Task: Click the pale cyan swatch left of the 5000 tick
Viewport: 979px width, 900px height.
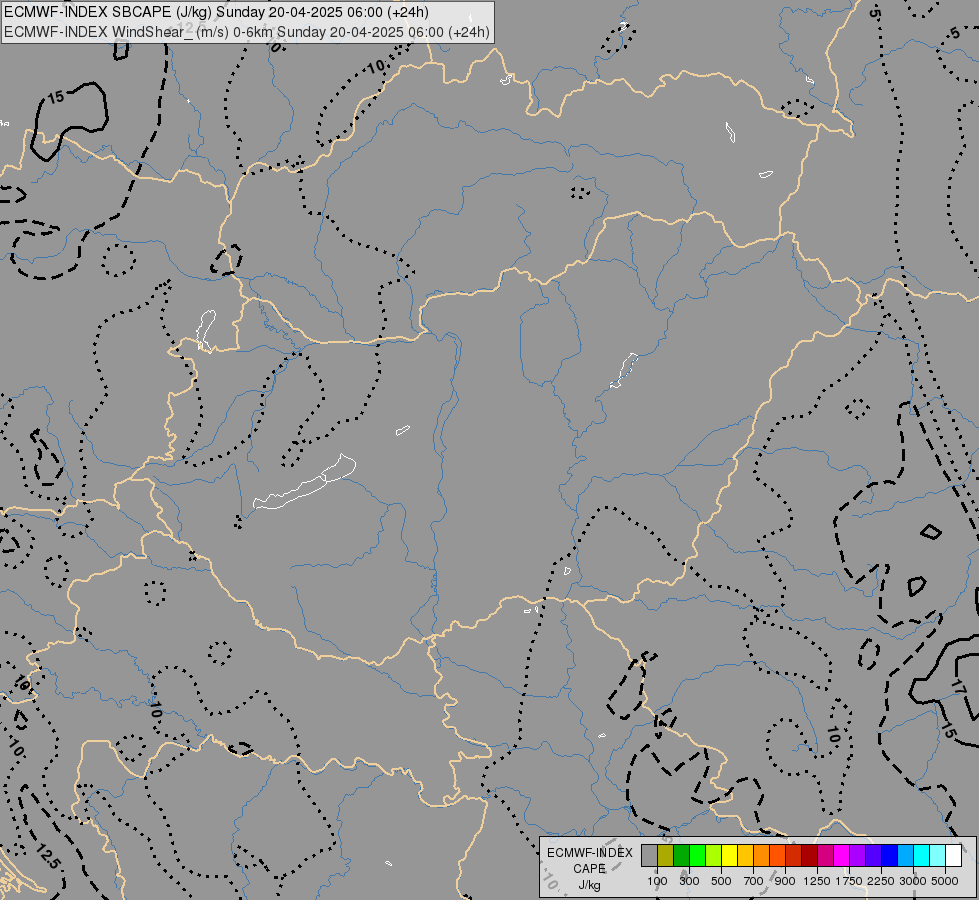Action: pos(938,855)
